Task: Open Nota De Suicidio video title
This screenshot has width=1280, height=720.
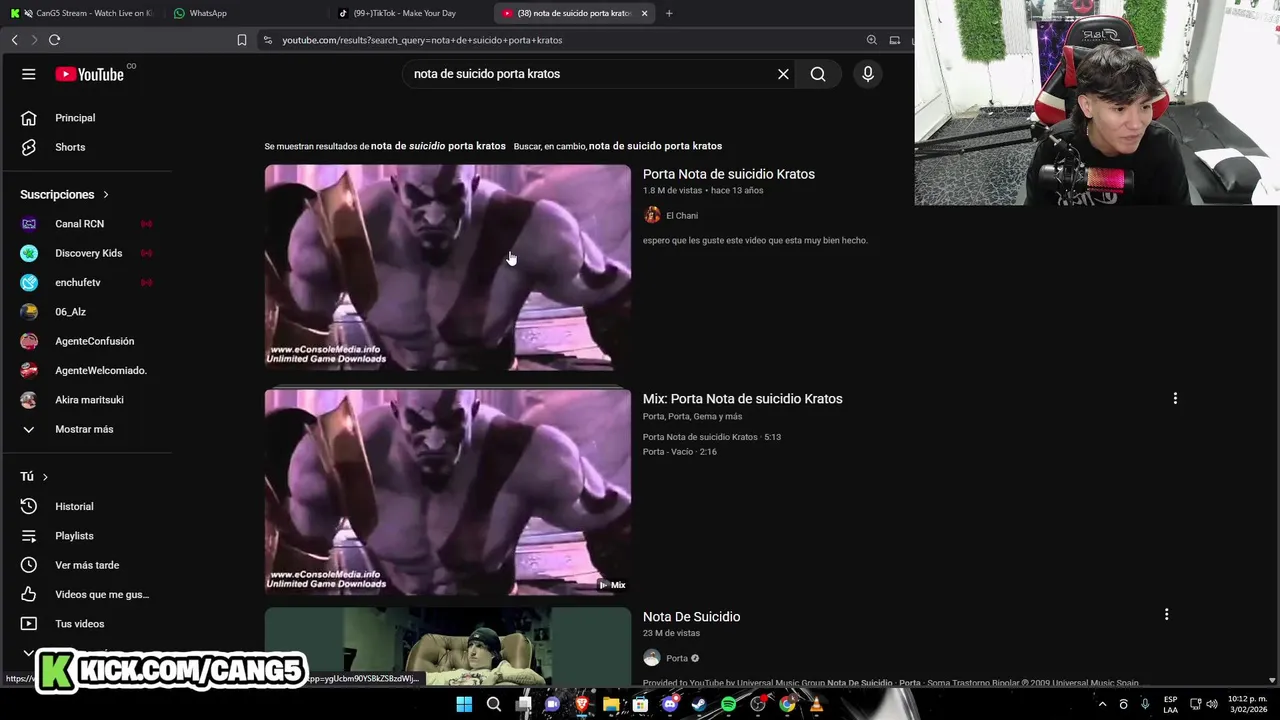Action: (692, 617)
